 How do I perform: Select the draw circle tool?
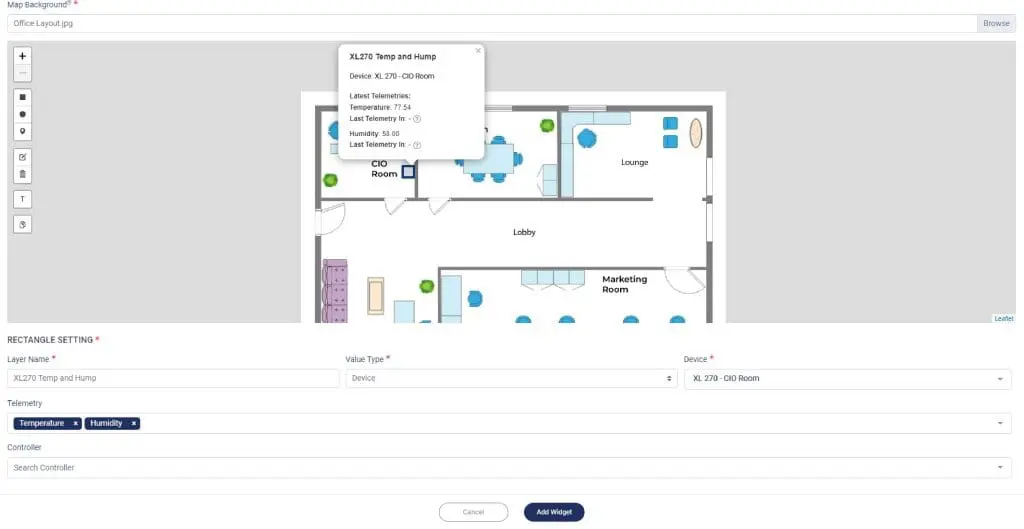[23, 114]
